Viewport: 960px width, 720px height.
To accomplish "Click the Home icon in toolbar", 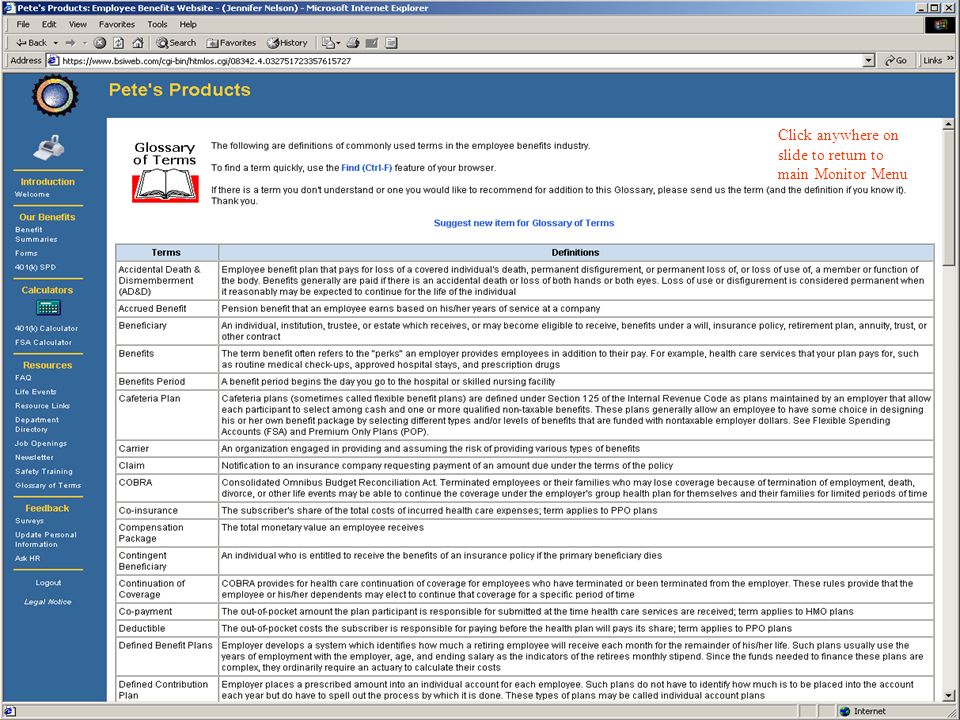I will tap(138, 43).
